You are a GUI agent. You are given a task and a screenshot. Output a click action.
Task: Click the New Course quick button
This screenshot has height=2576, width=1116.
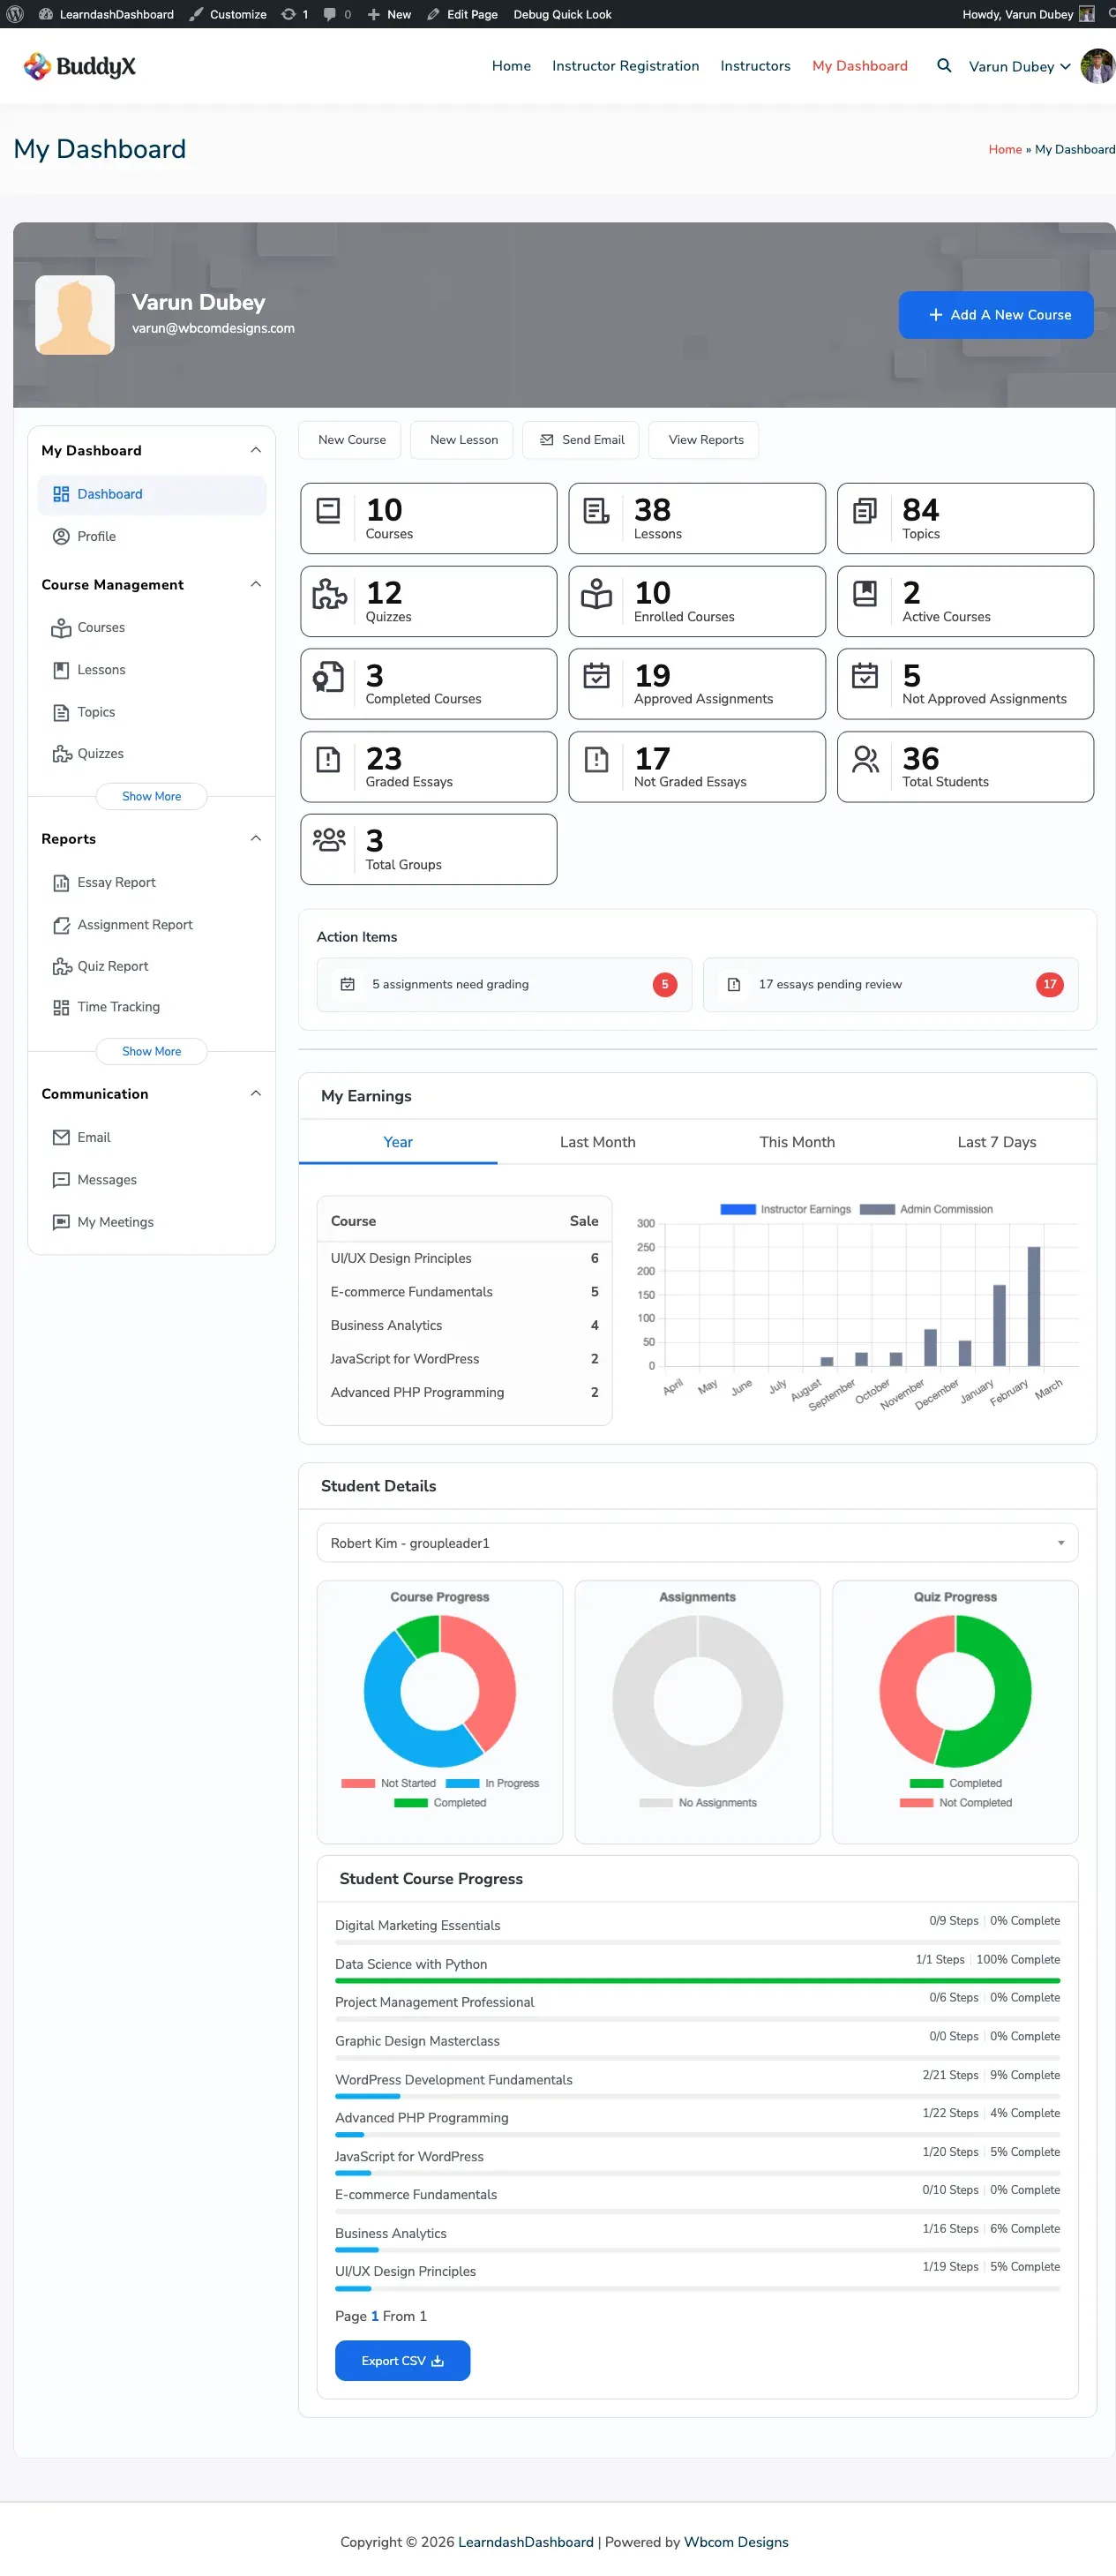(351, 440)
